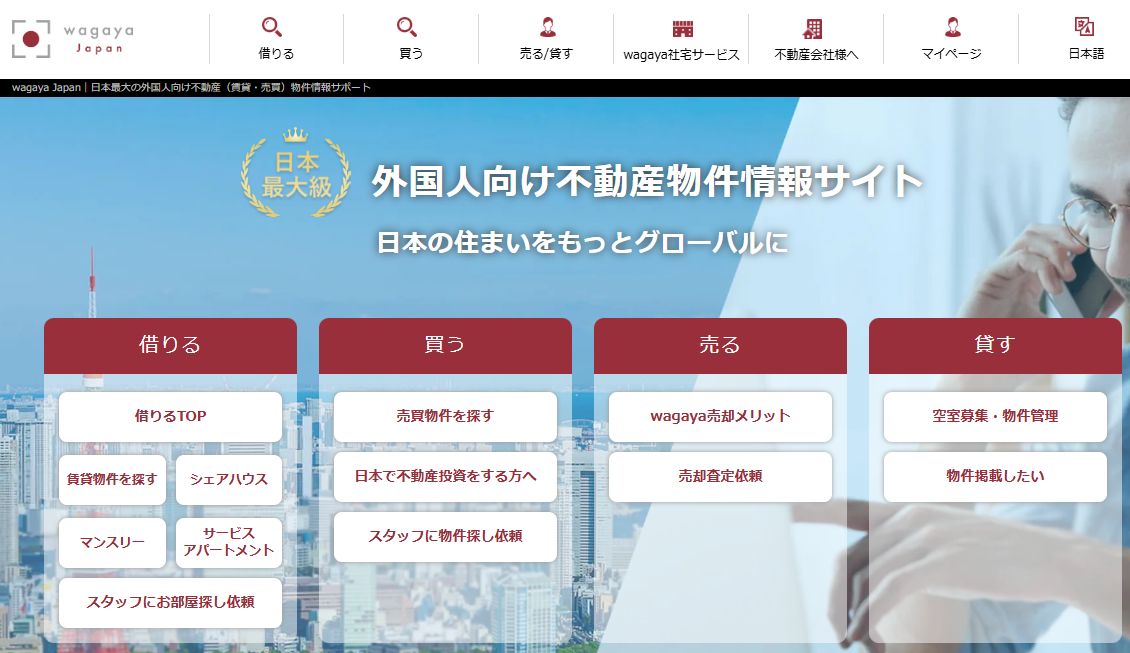
Task: Open wagaya社宅サービス navigation label
Action: 681,55
